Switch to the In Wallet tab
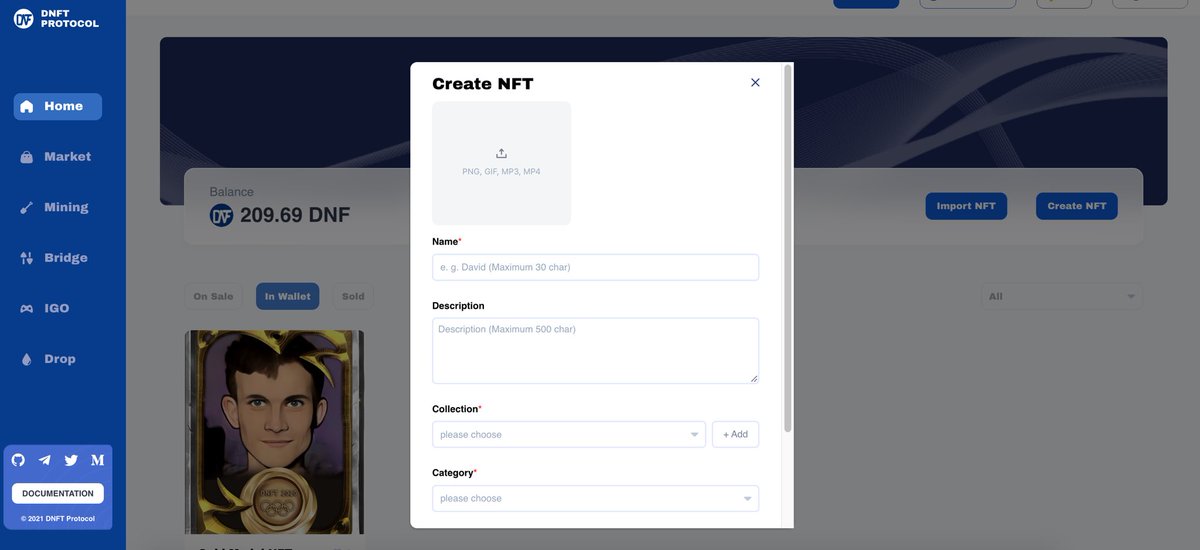Viewport: 1200px width, 550px height. coord(287,296)
